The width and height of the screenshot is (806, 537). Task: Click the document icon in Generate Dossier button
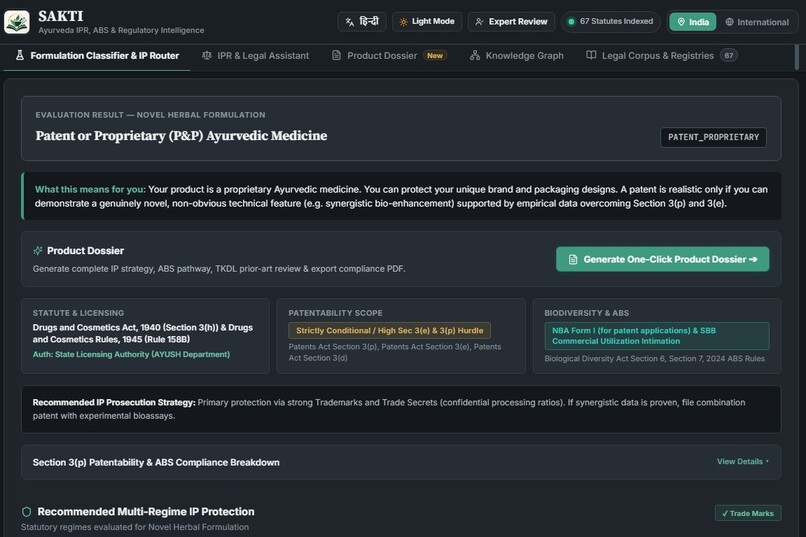(x=573, y=260)
